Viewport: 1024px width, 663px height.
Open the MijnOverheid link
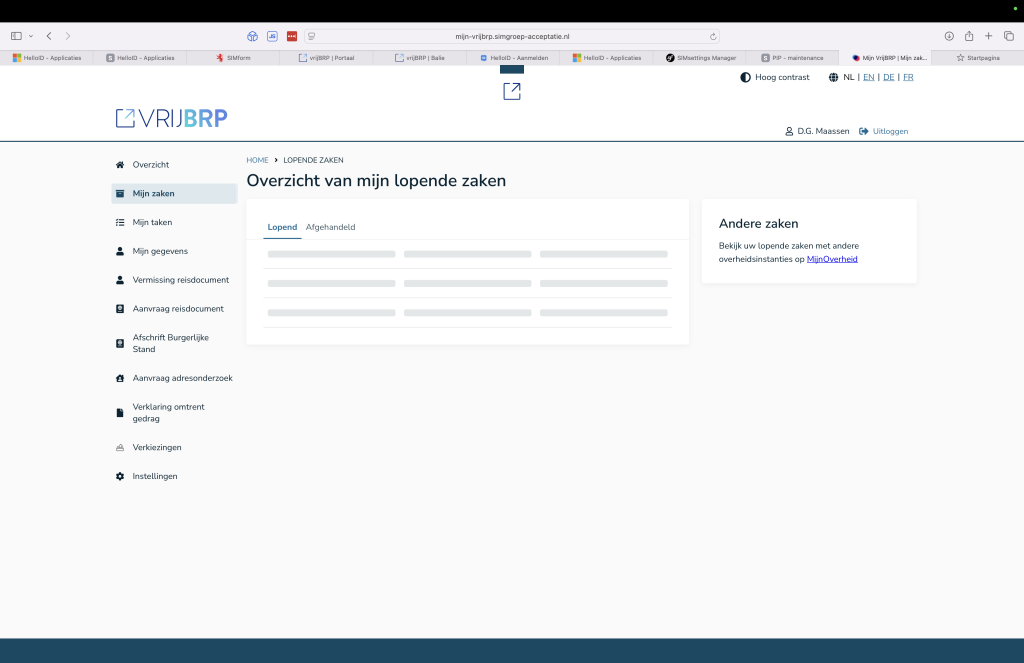coord(832,259)
